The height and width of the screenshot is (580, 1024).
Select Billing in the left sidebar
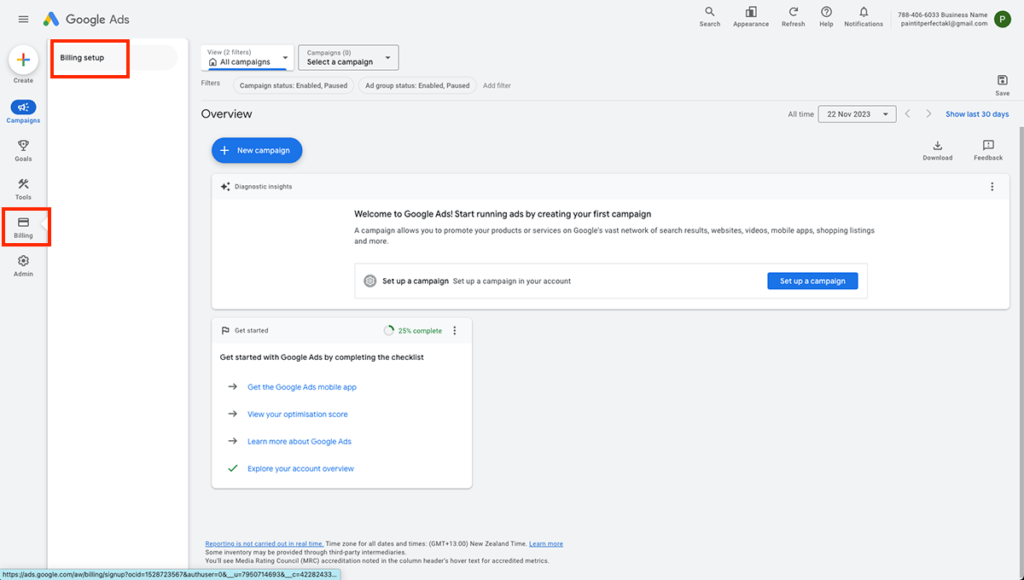tap(23, 227)
